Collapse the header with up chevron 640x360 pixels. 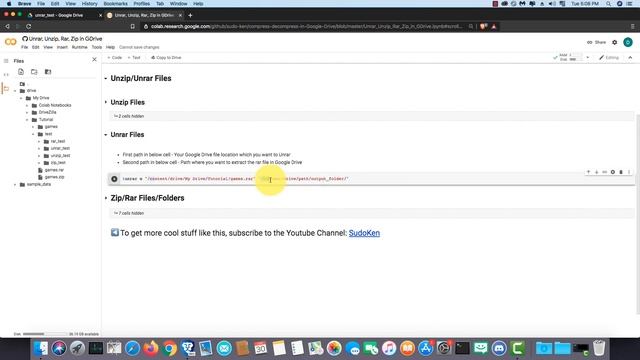(630, 58)
